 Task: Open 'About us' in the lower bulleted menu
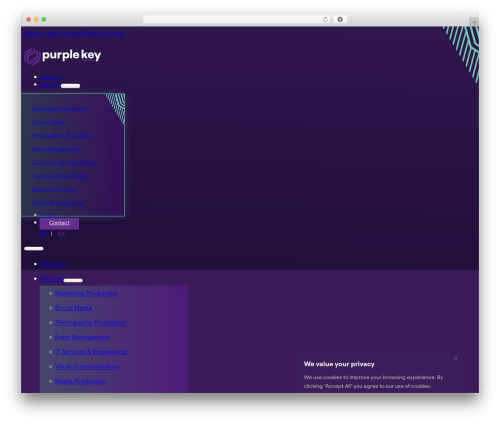click(x=52, y=264)
